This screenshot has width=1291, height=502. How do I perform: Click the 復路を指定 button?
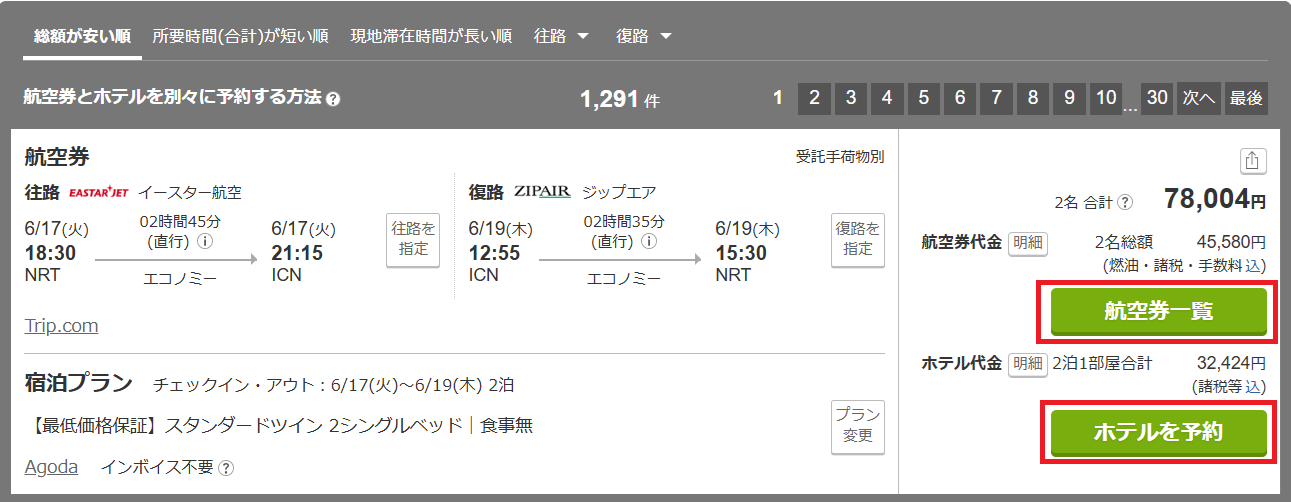857,240
